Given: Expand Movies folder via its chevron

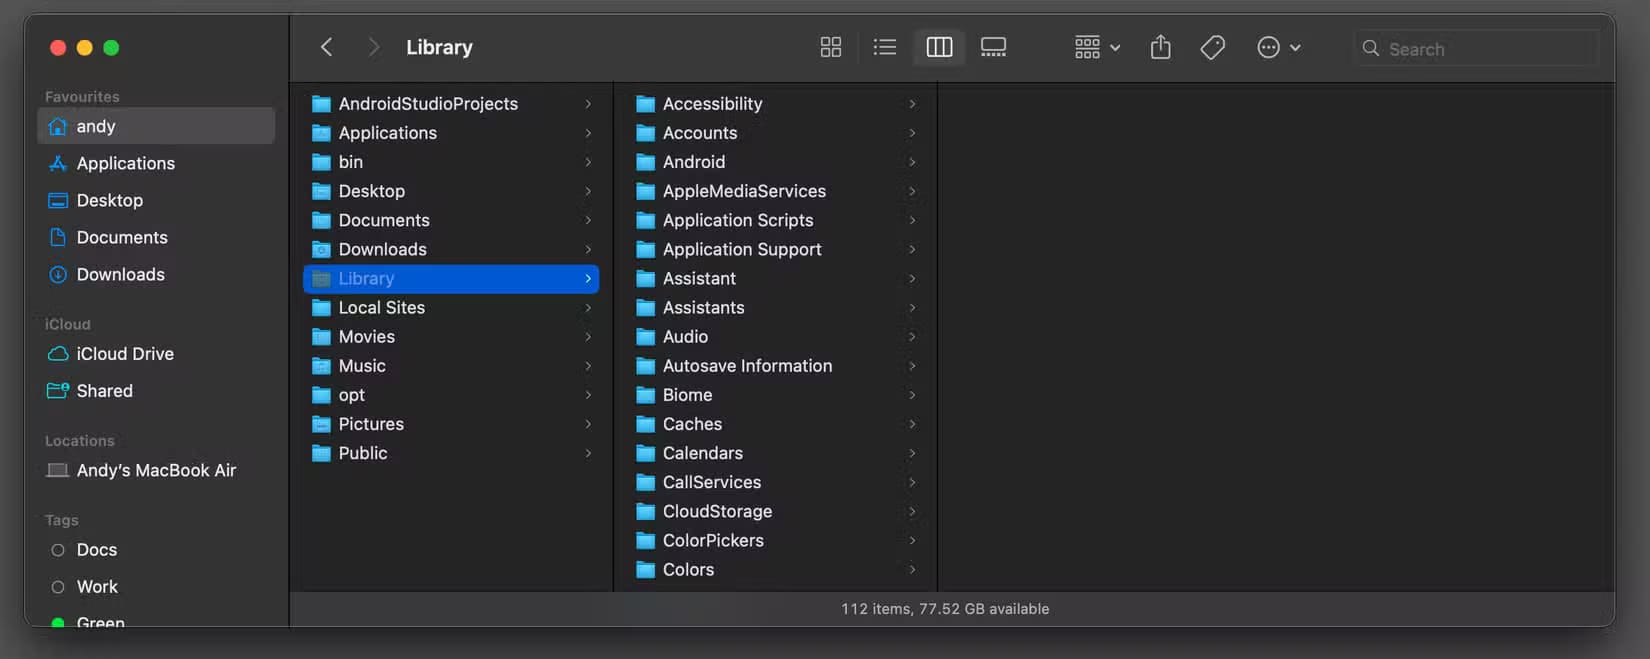Looking at the screenshot, I should pyautogui.click(x=588, y=337).
